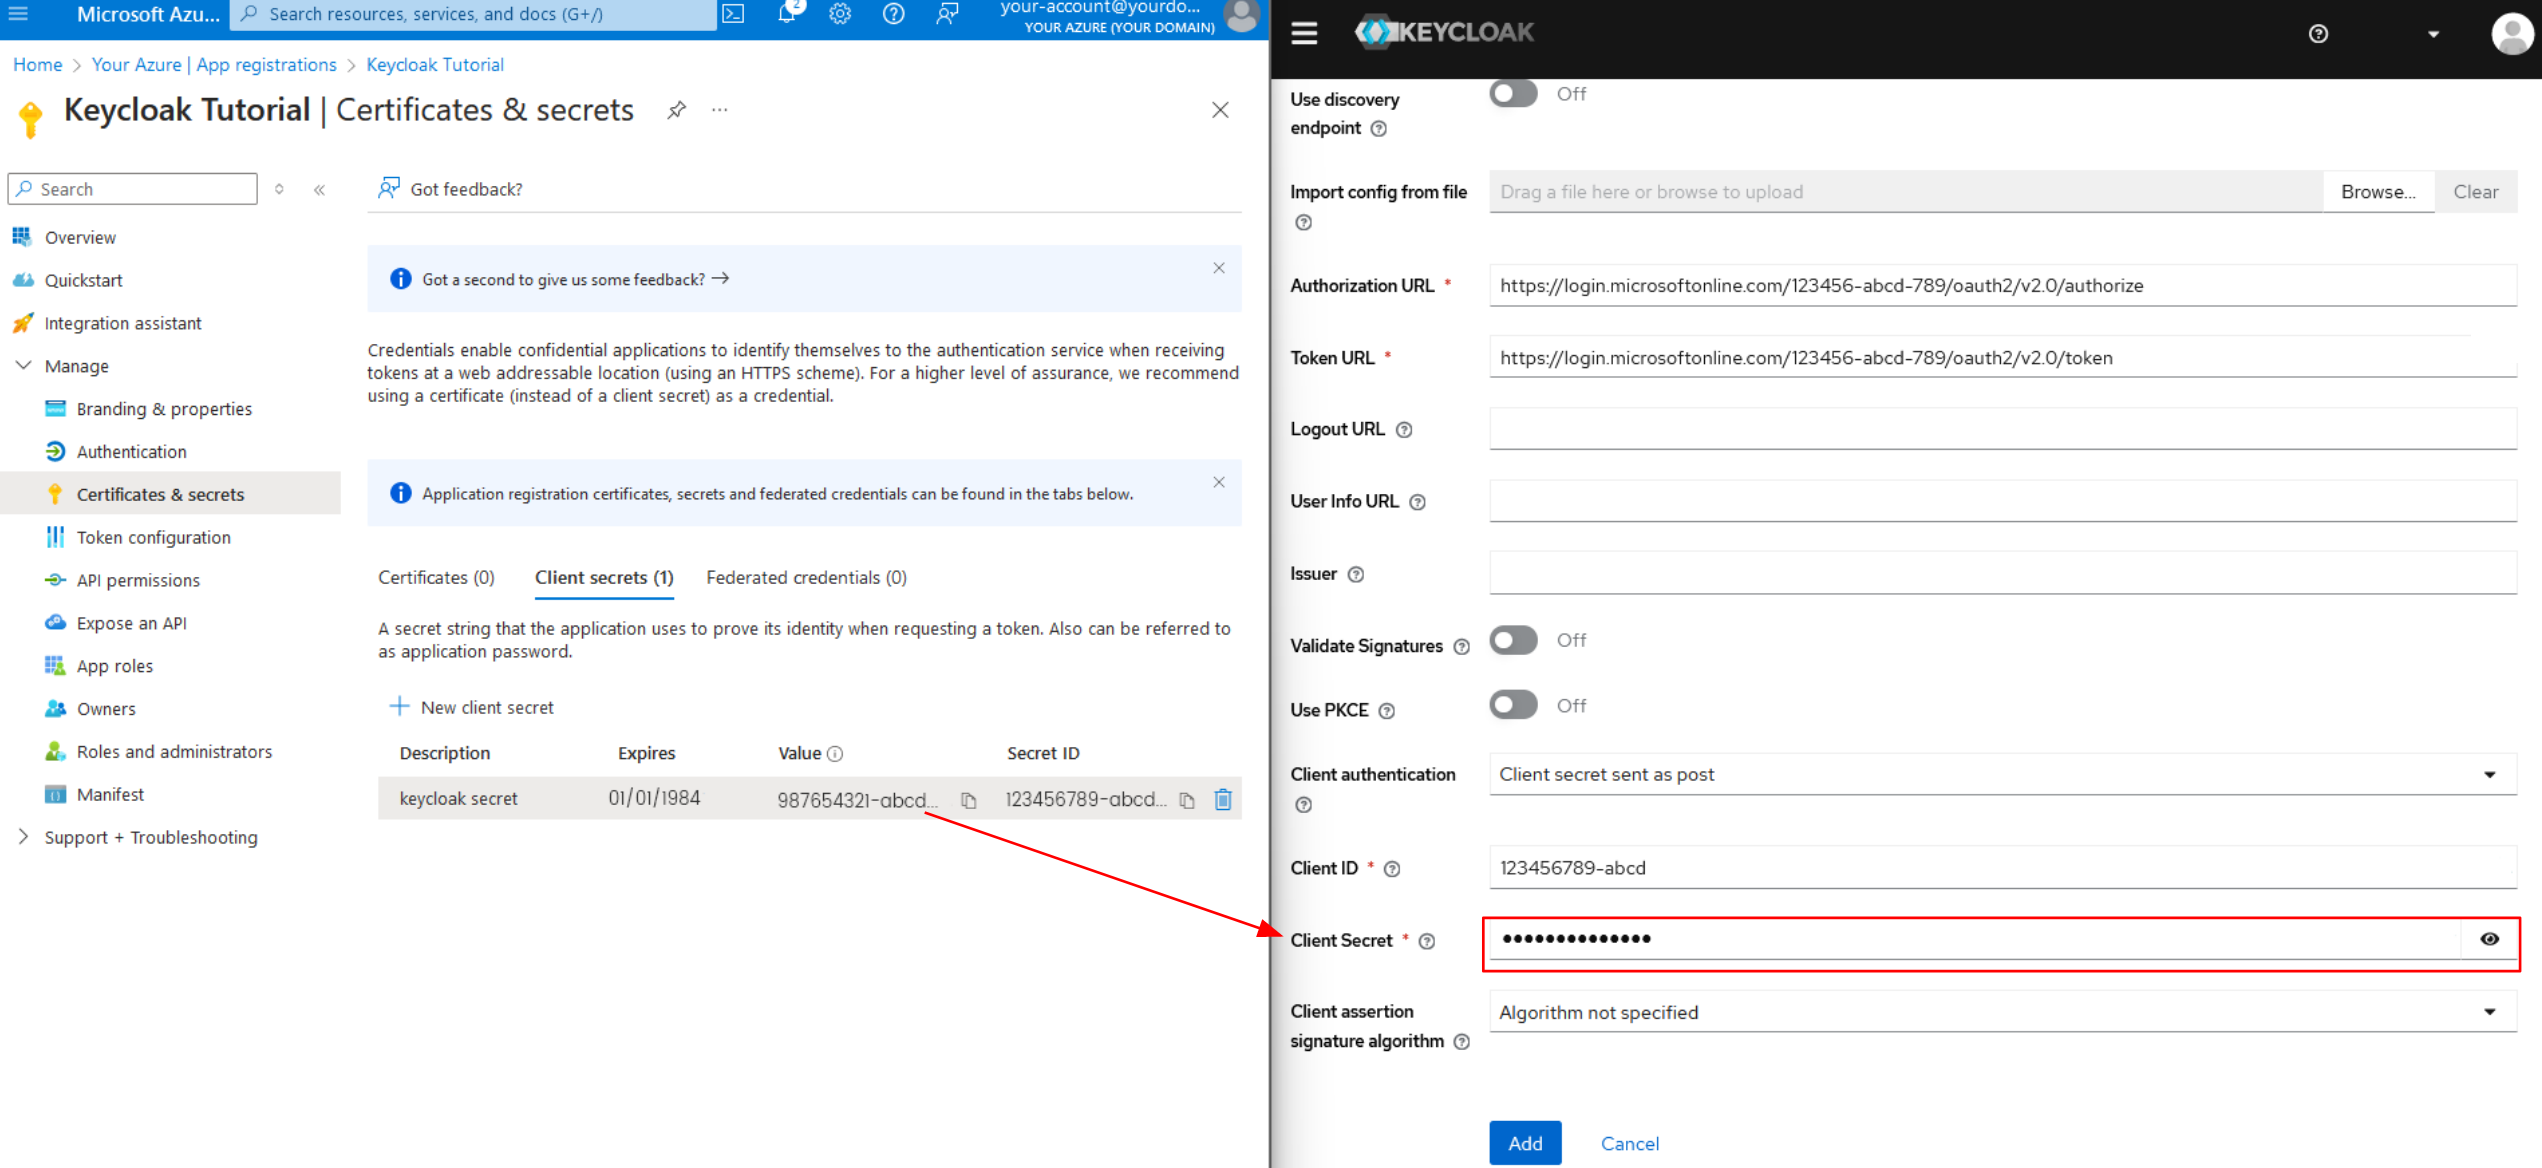2542x1168 pixels.
Task: Show help for Logout URL
Action: click(1404, 430)
